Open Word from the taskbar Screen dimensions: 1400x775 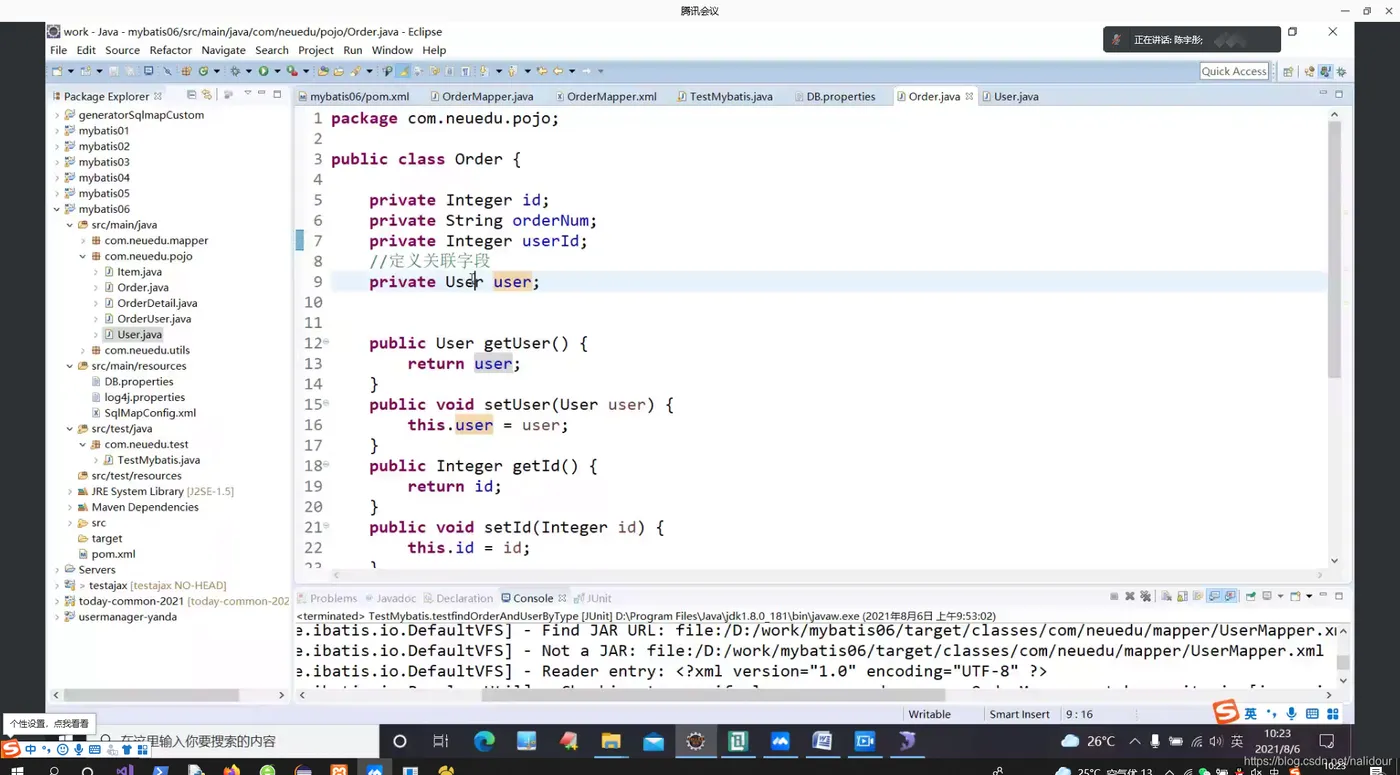[x=822, y=741]
